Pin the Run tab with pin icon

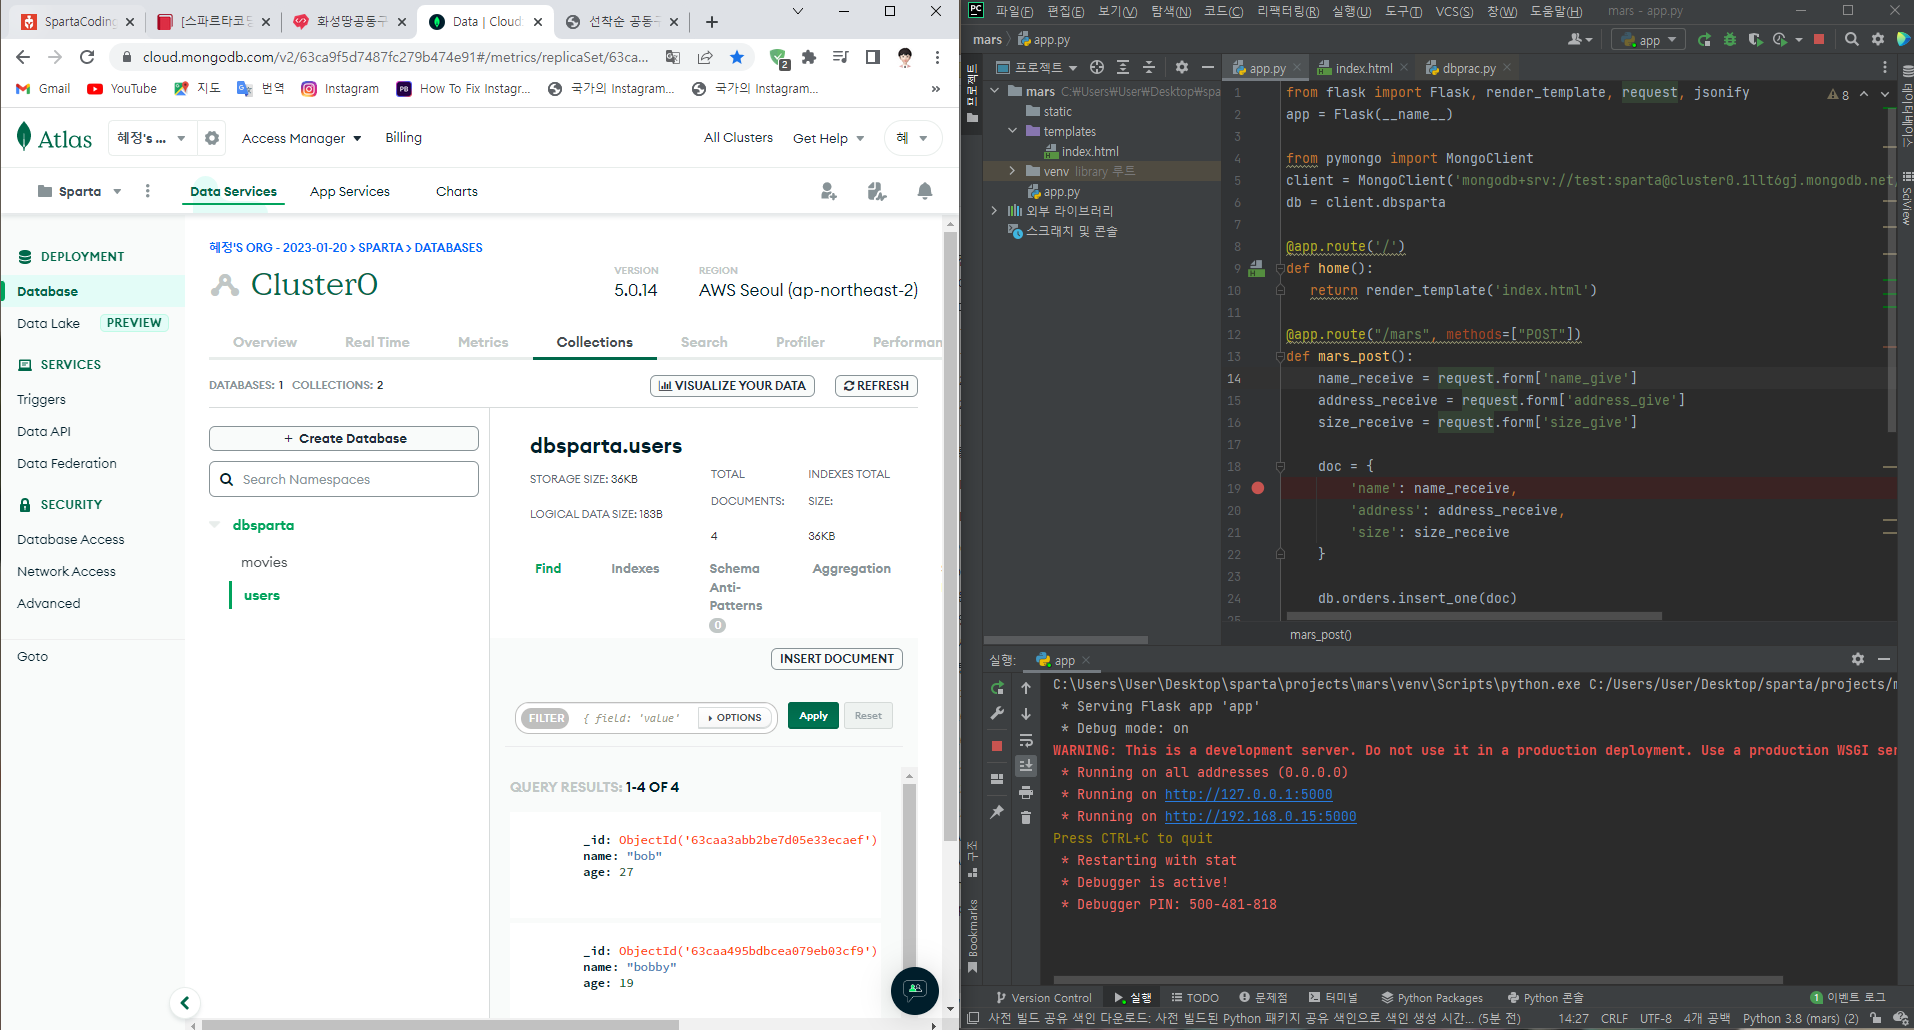pyautogui.click(x=997, y=812)
